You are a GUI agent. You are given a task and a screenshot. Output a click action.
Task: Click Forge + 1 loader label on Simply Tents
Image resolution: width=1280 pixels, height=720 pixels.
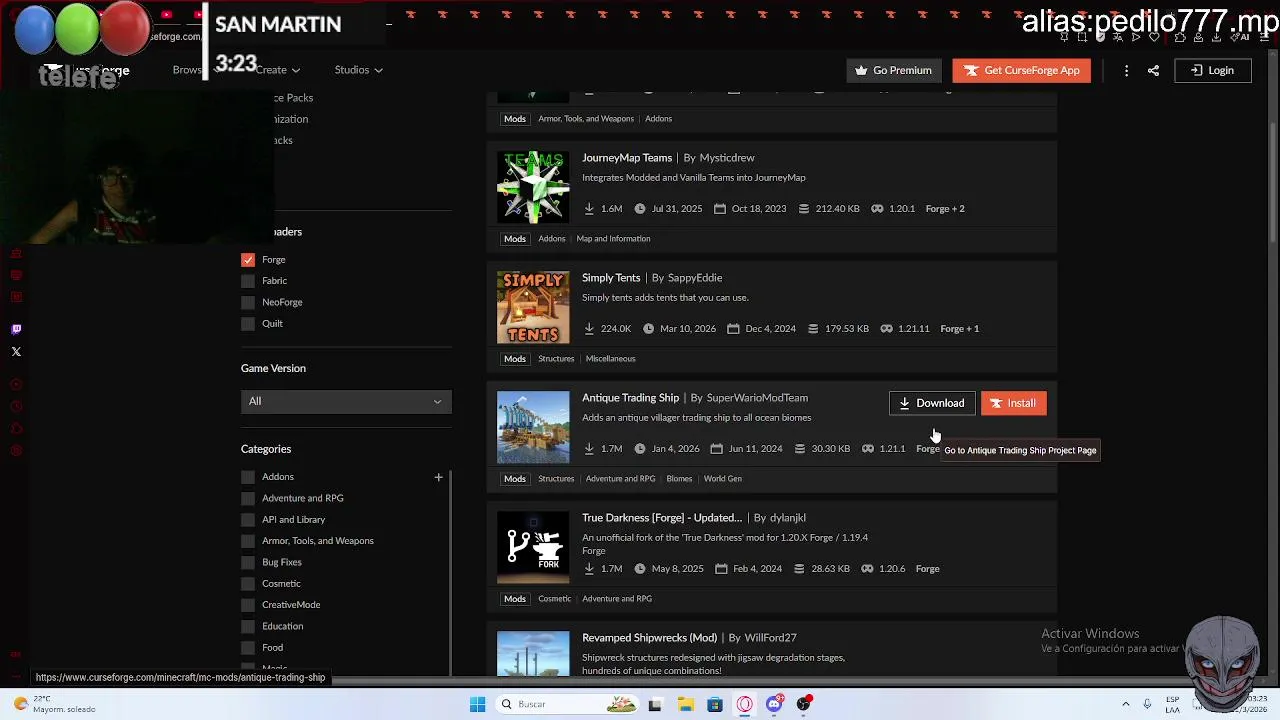point(959,328)
